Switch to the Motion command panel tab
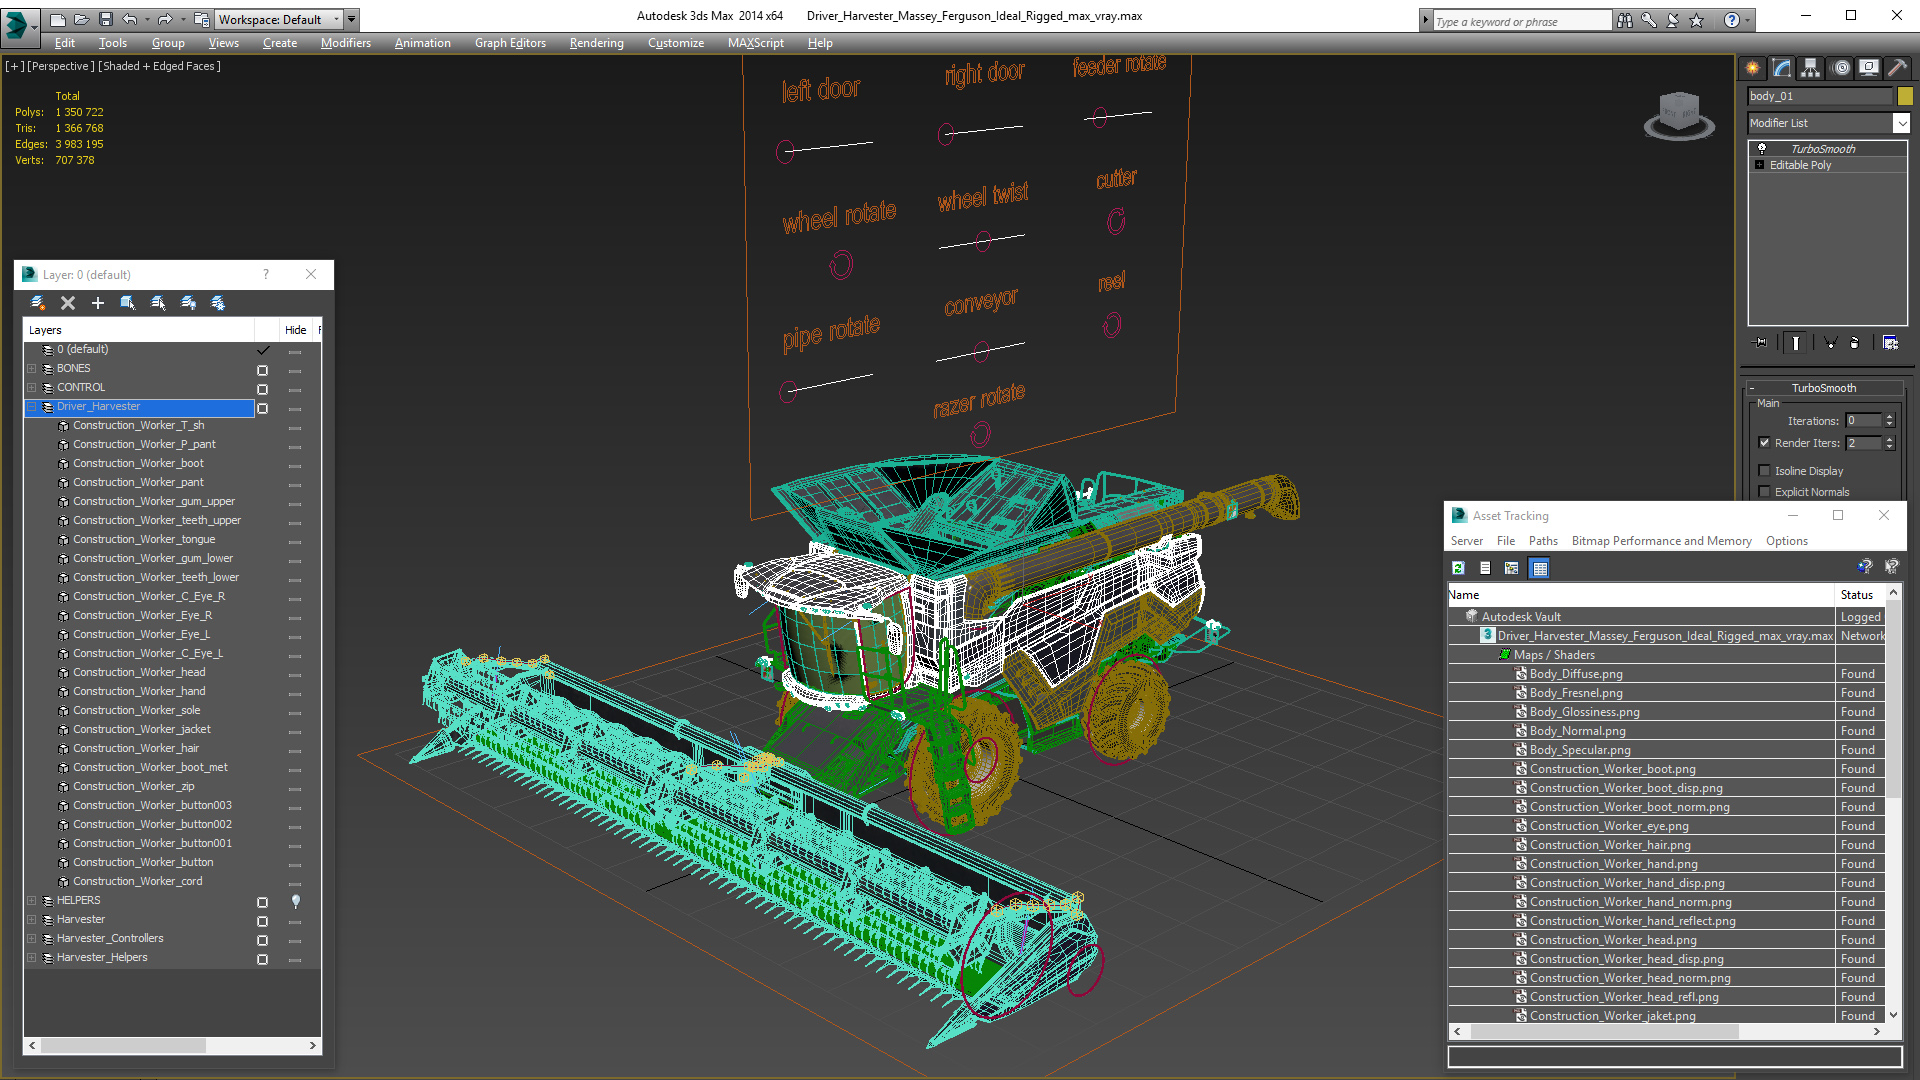The height and width of the screenshot is (1080, 1920). click(x=1841, y=68)
